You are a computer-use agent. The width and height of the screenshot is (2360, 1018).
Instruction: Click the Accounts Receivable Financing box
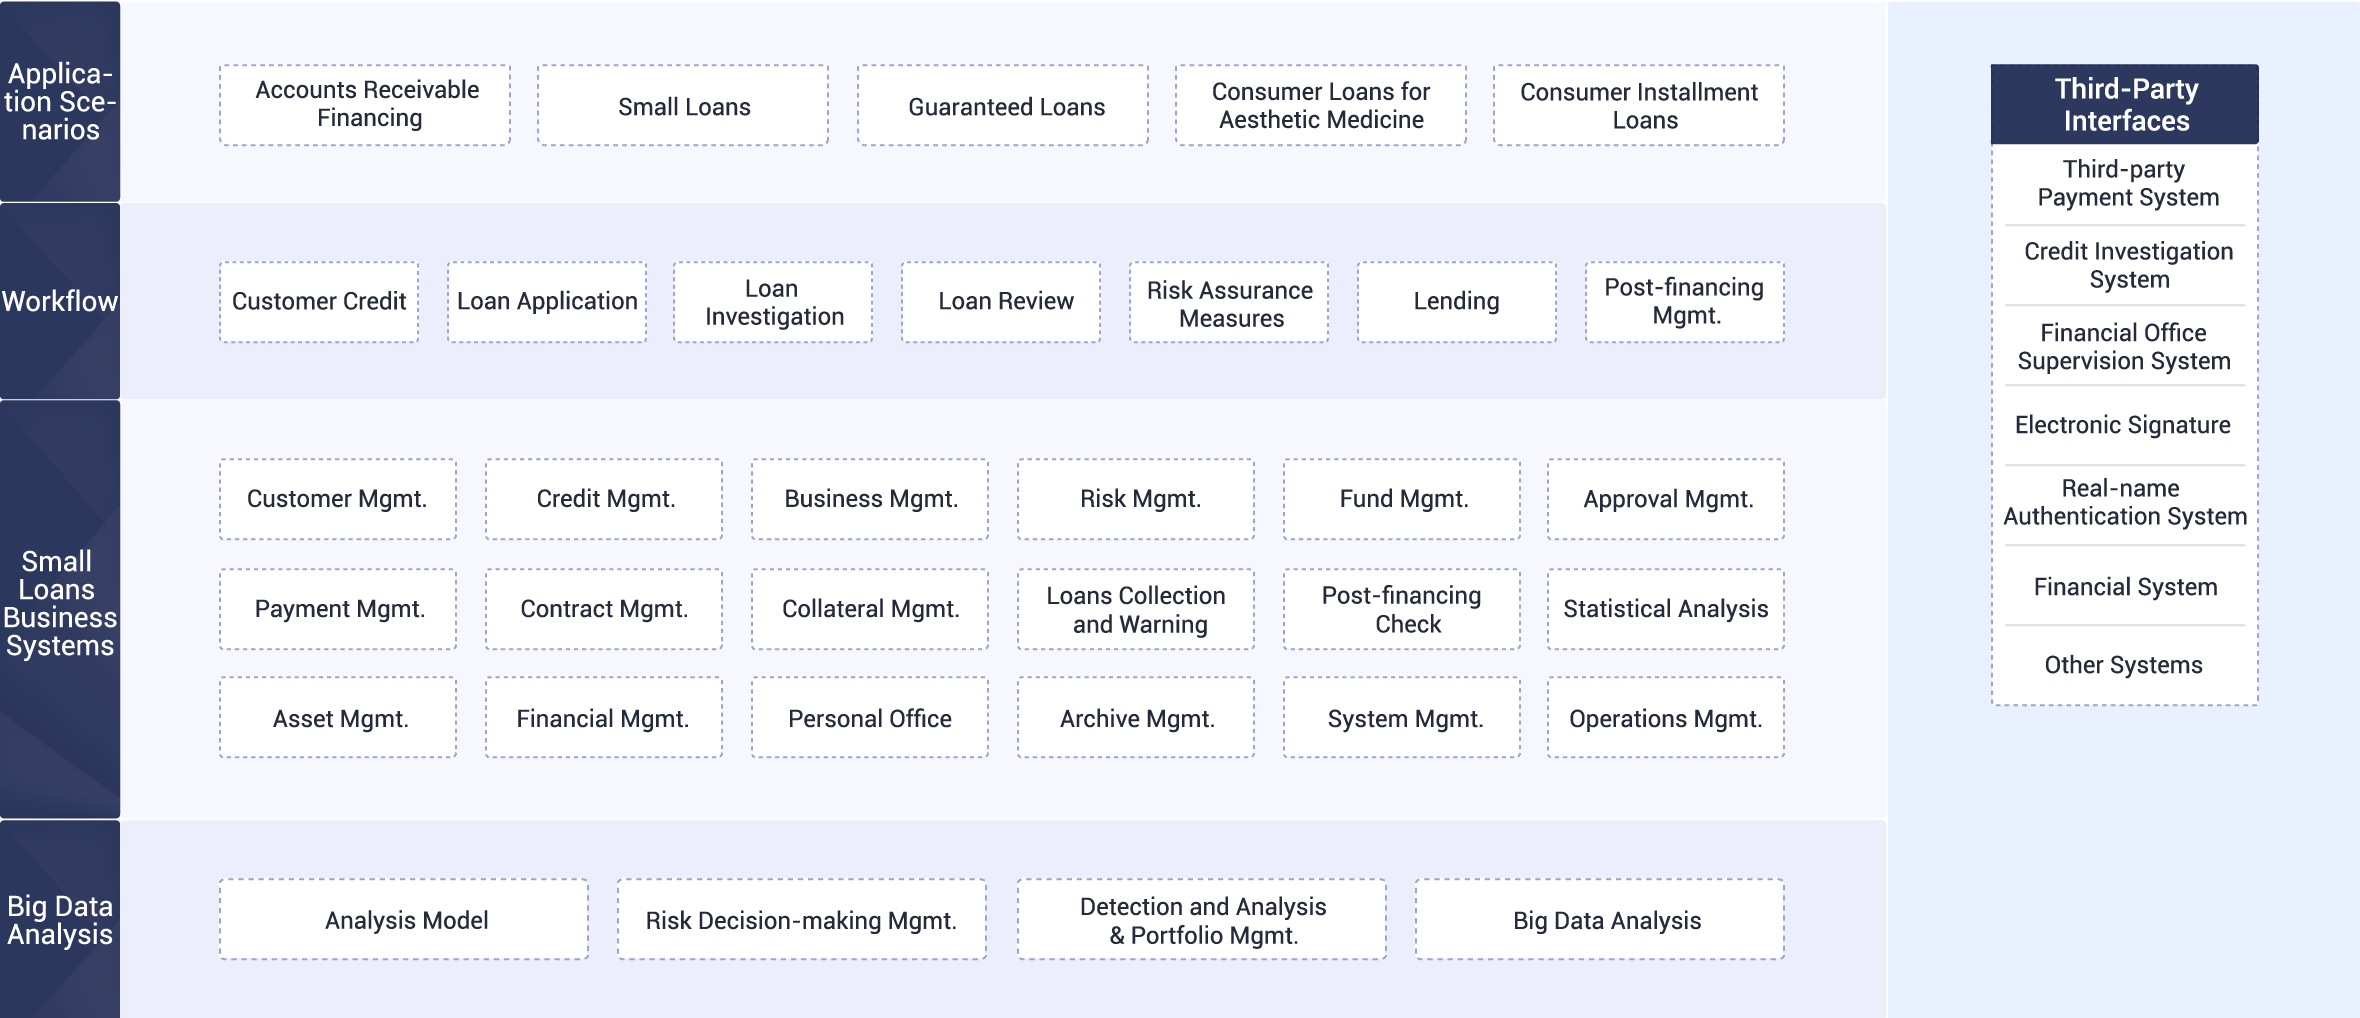365,105
